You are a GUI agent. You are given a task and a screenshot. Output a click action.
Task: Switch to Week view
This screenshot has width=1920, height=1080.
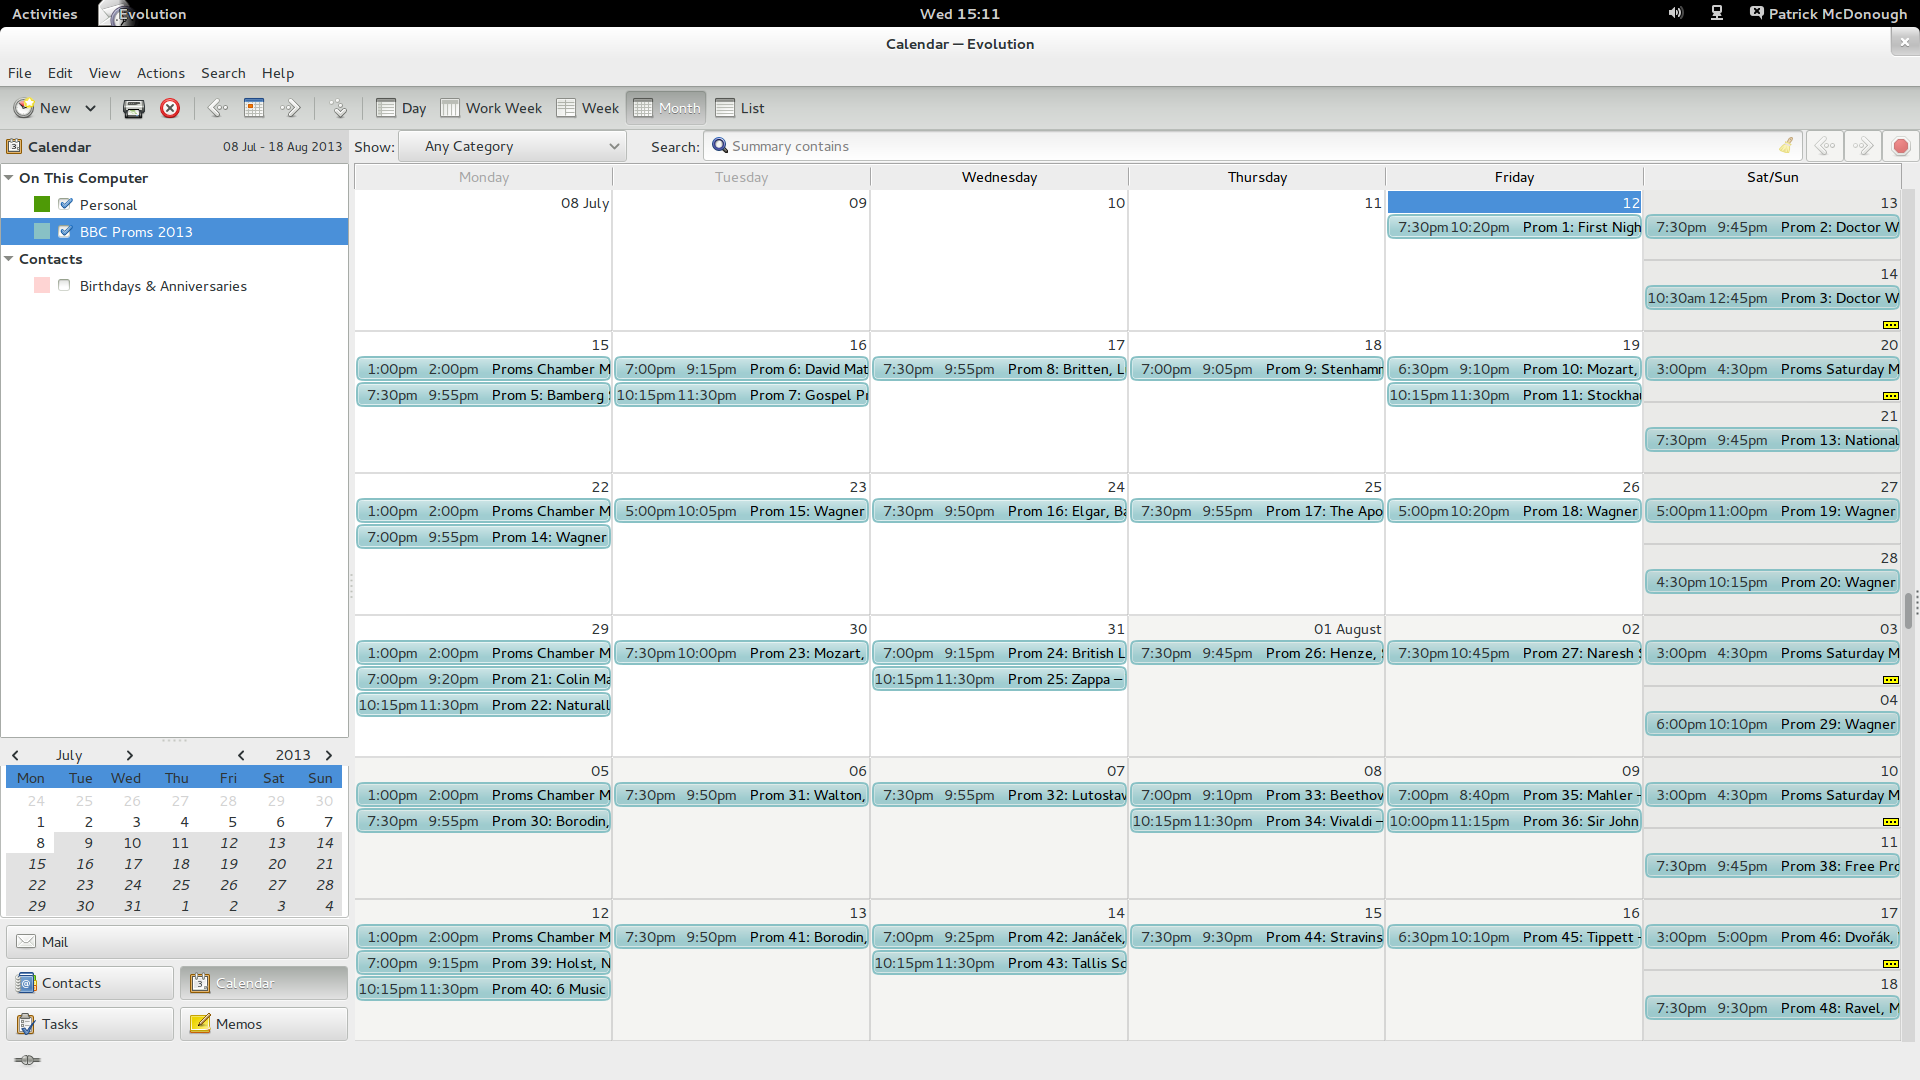(x=588, y=108)
